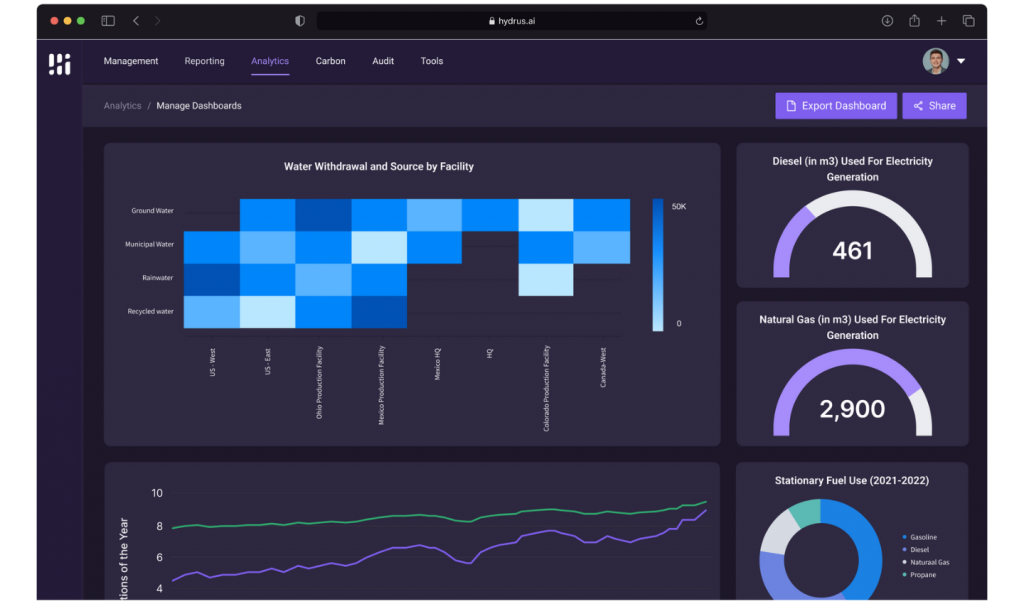Click the Export Dashboard button

[x=836, y=106]
